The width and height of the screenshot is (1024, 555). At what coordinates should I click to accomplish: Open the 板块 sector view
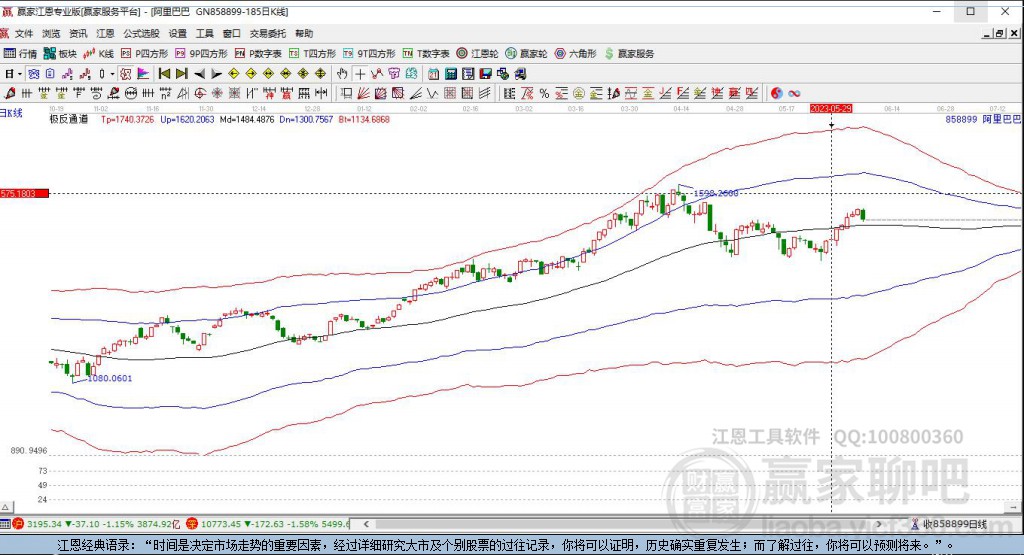[60, 54]
